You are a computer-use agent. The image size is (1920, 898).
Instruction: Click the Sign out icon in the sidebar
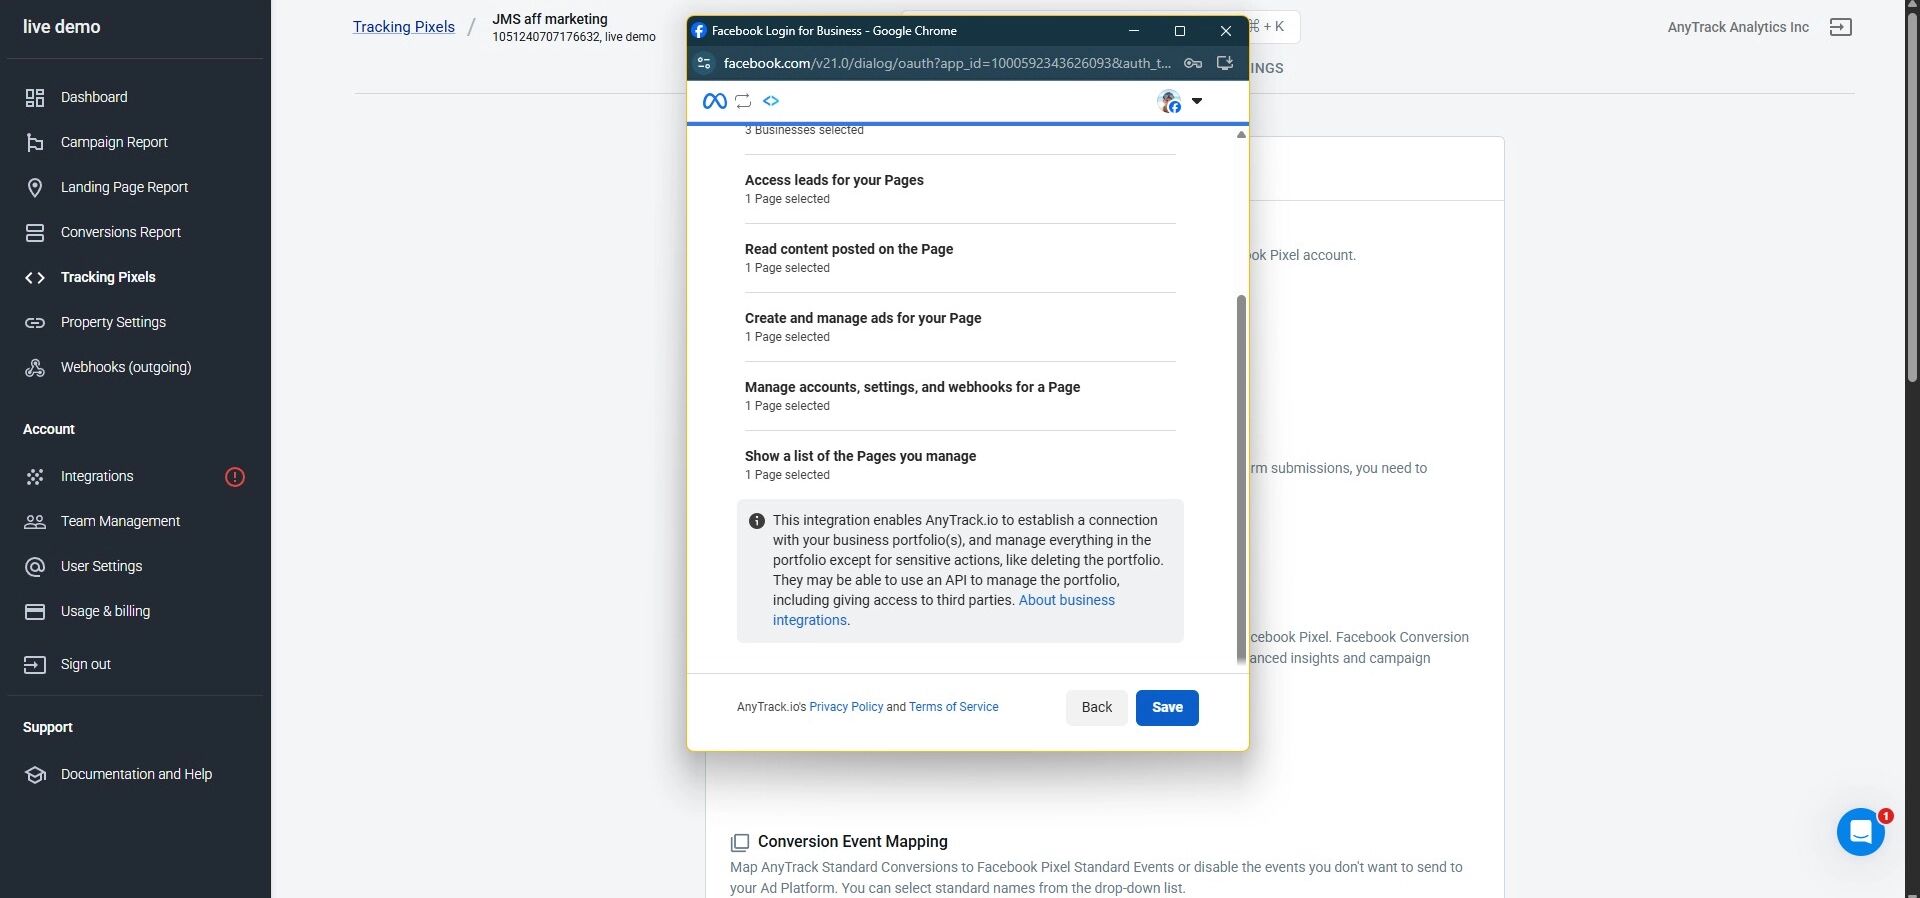[x=35, y=665]
